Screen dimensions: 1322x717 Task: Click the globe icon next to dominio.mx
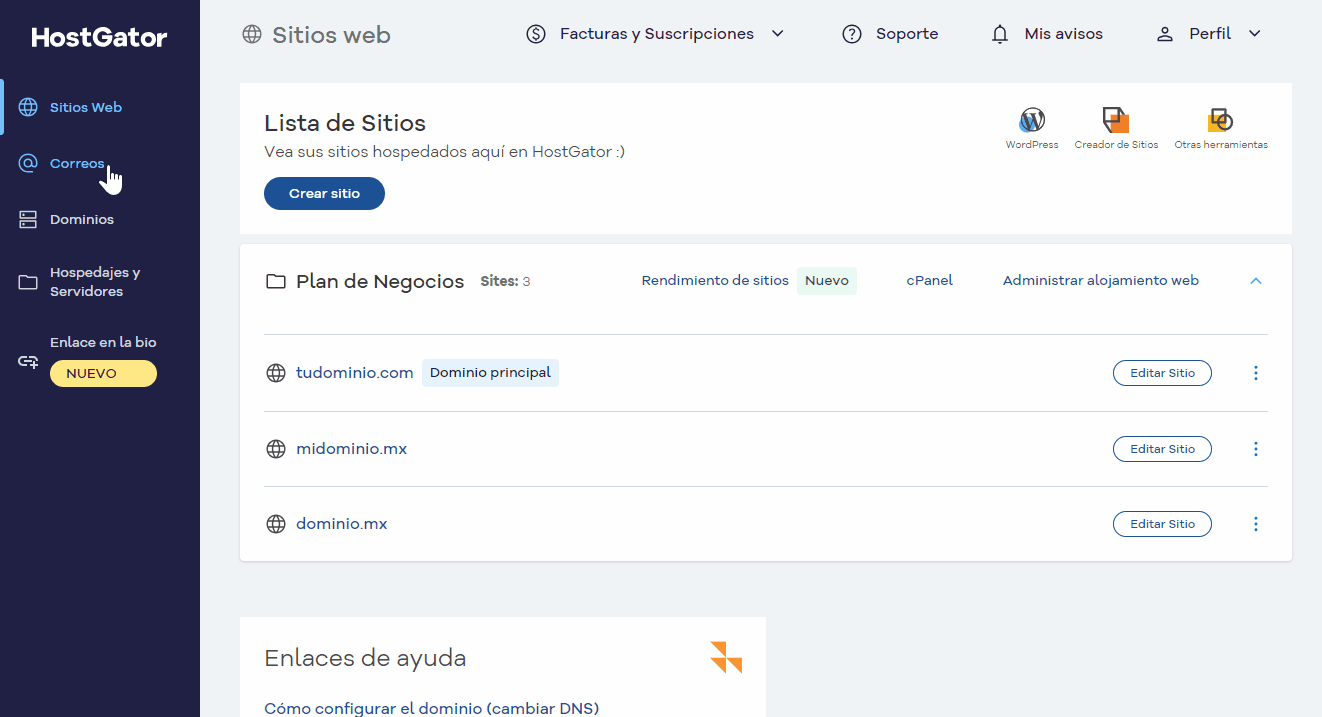(276, 524)
